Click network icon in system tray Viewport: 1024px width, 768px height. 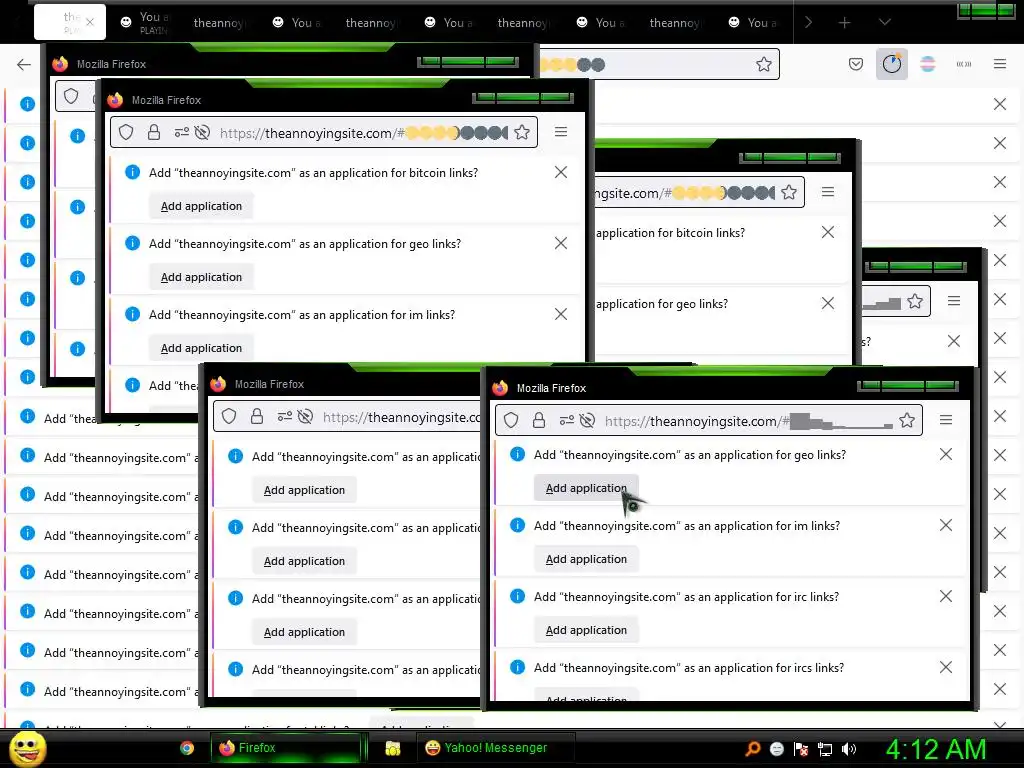click(x=825, y=749)
